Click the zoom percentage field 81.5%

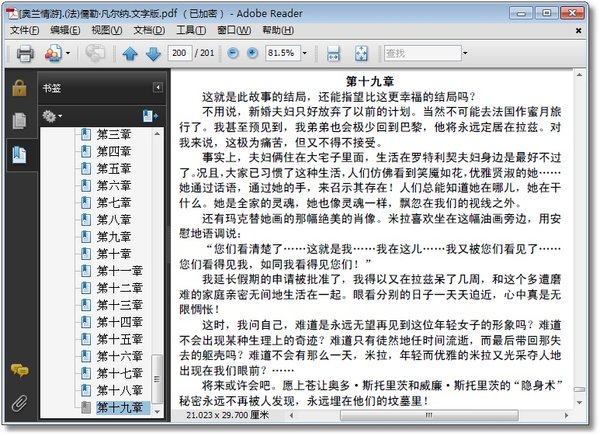[x=282, y=53]
